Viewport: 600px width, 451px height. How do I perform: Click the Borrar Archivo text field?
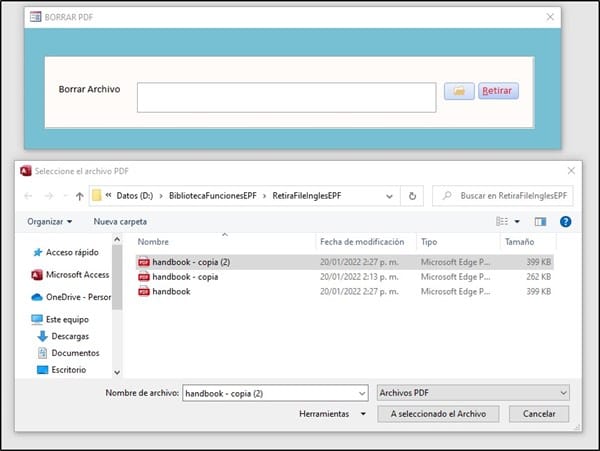tap(286, 97)
